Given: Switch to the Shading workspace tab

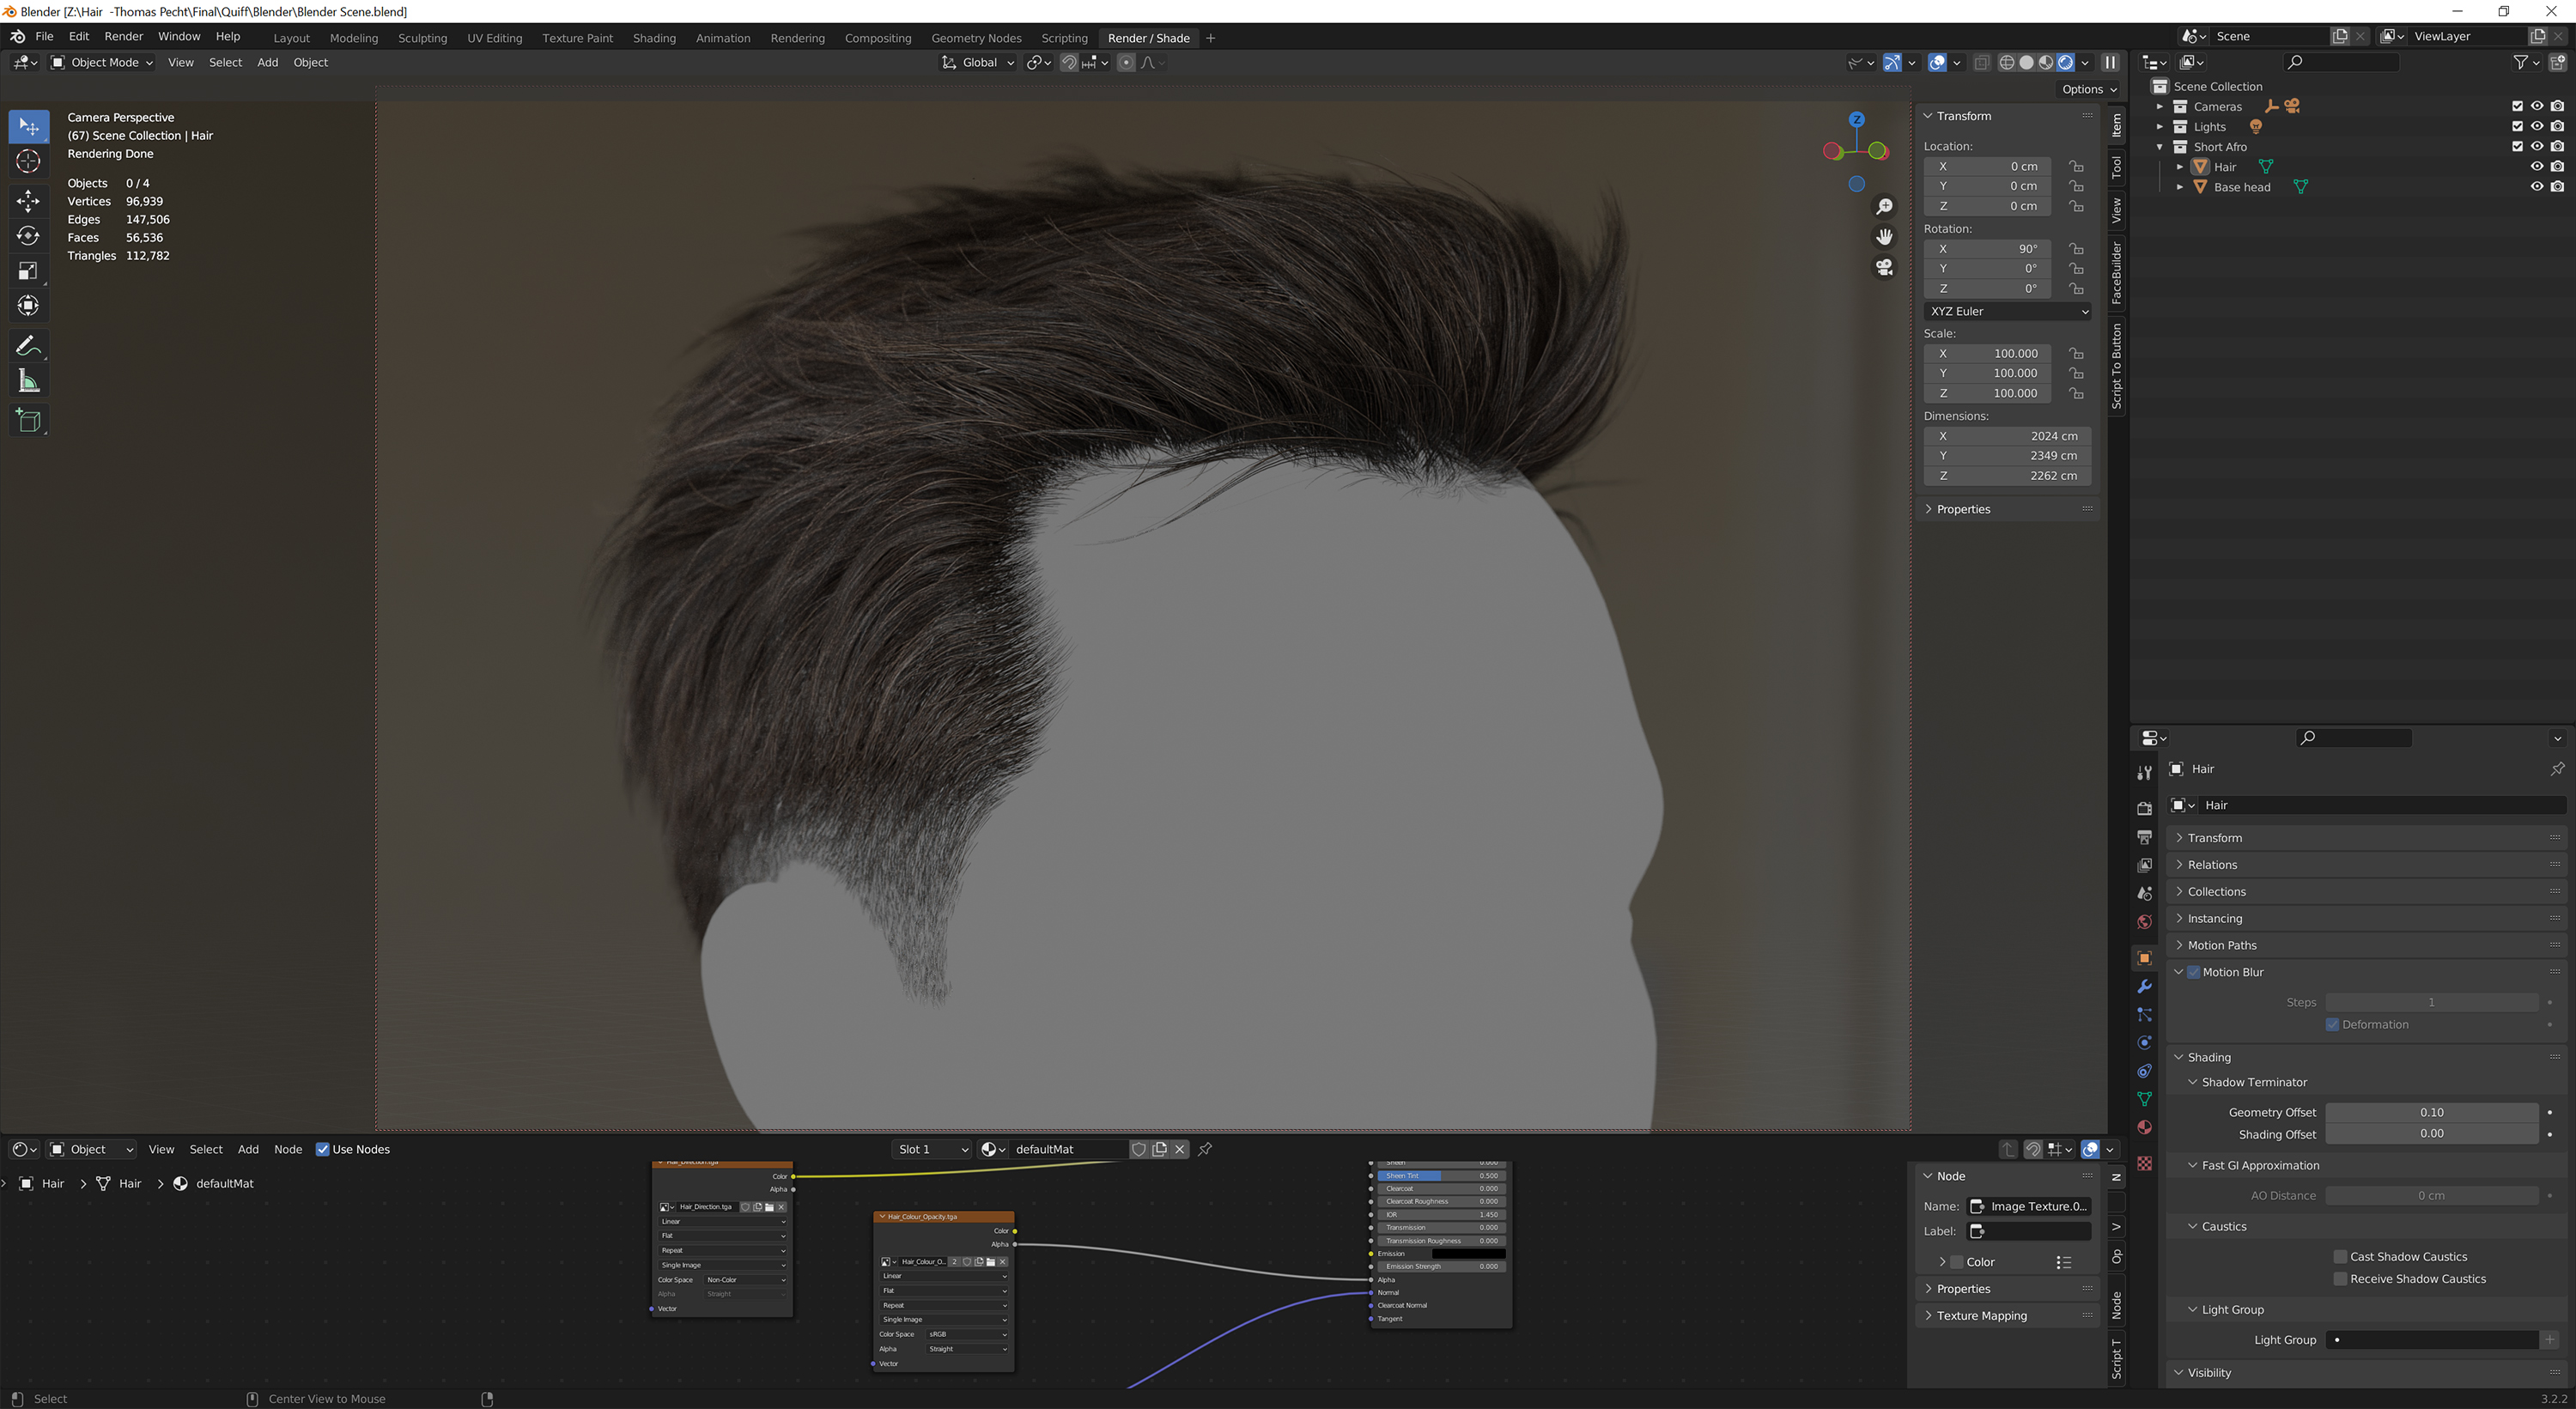Looking at the screenshot, I should tap(654, 38).
